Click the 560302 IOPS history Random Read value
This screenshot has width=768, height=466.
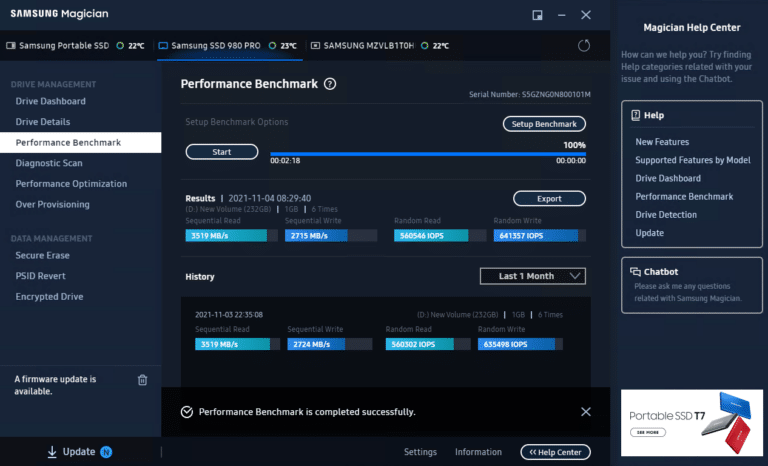428,344
